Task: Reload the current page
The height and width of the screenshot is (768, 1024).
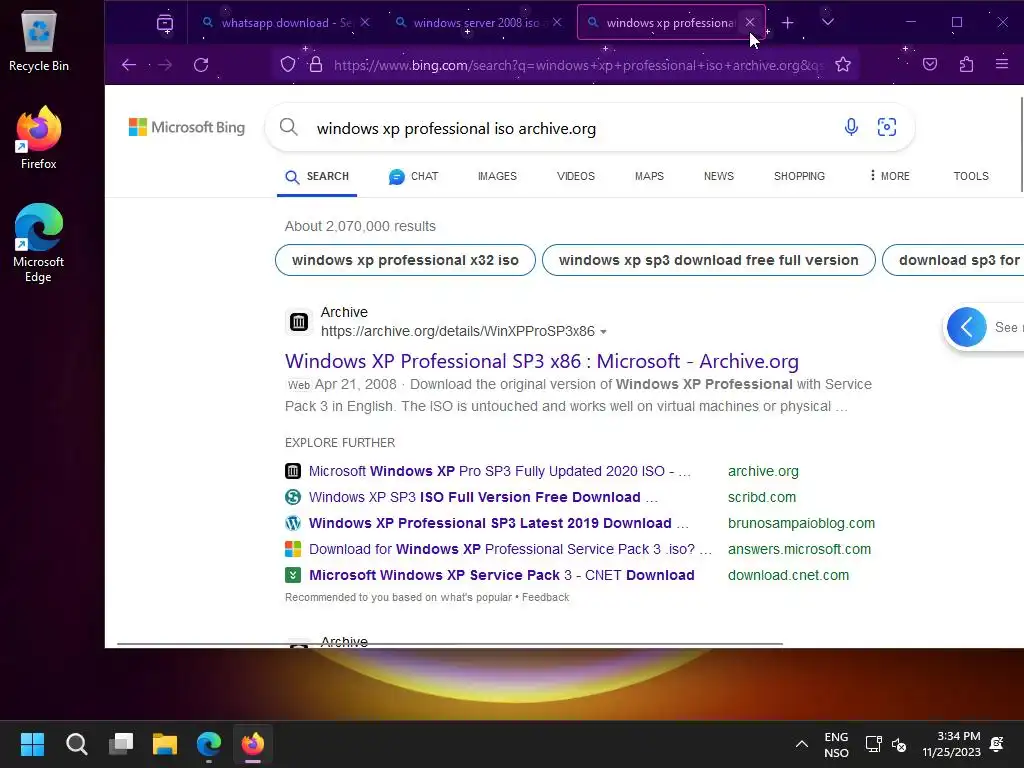Action: (201, 65)
